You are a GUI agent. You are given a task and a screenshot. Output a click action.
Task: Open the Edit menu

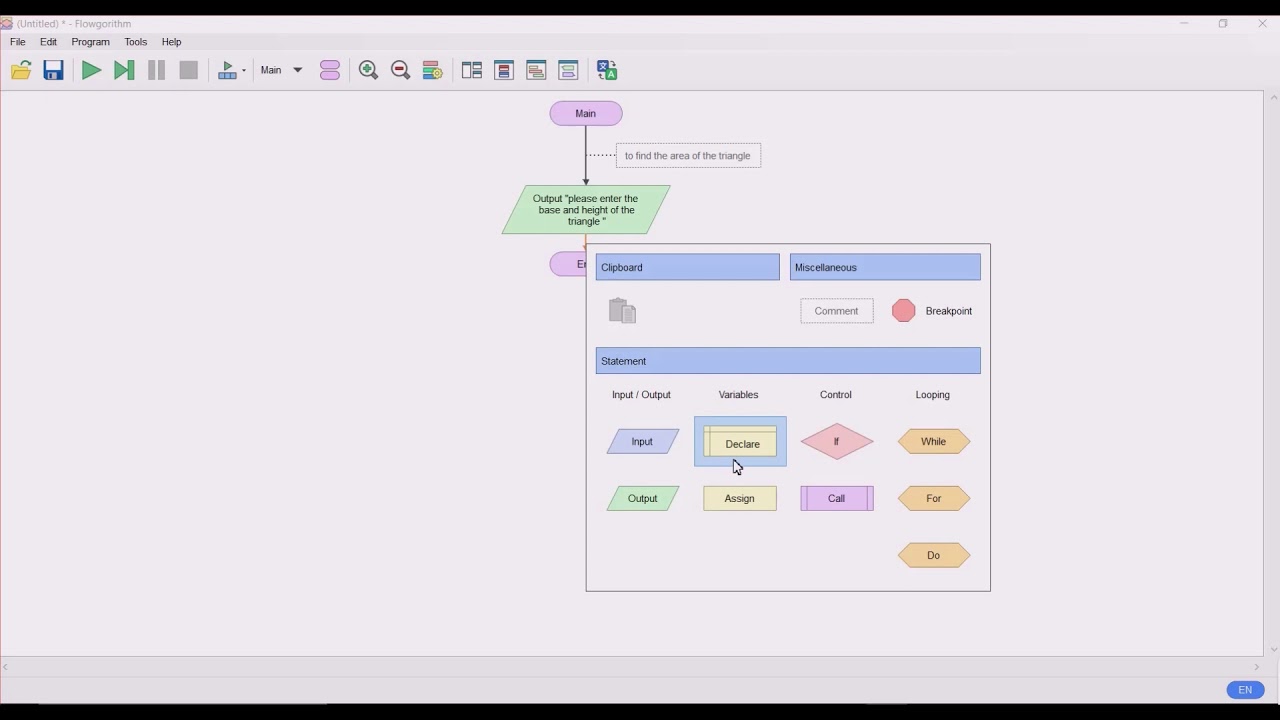click(49, 42)
